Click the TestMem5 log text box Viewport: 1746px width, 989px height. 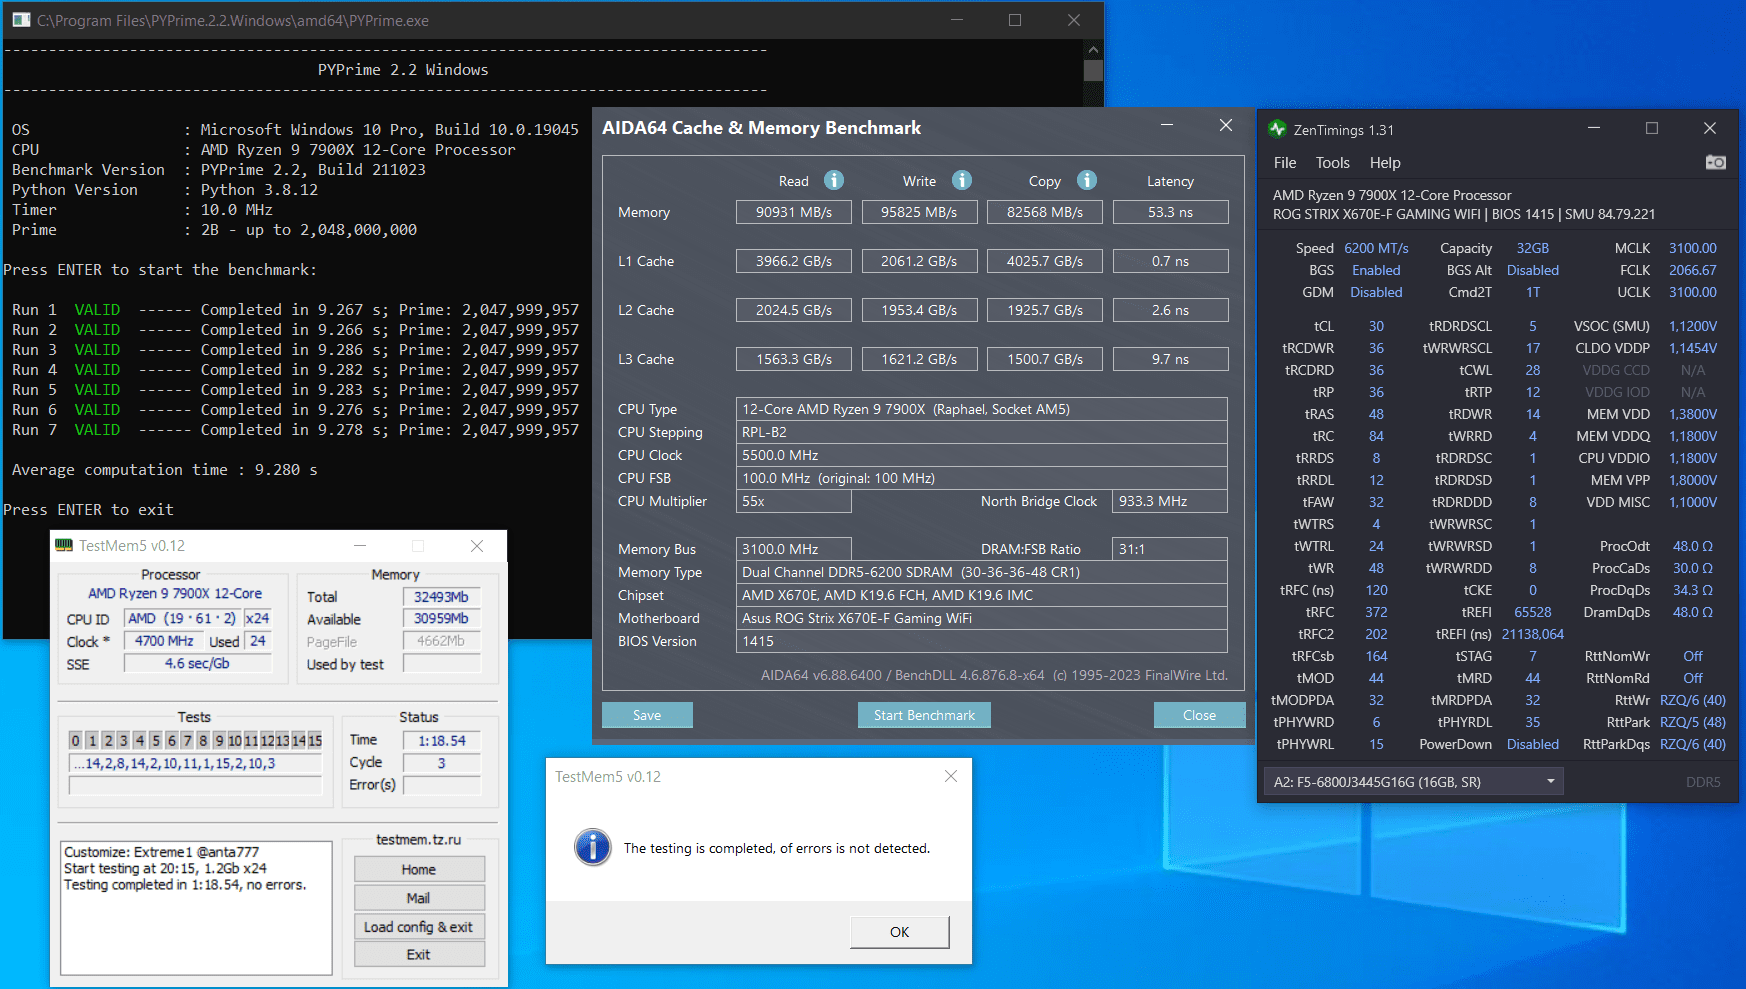click(x=196, y=908)
